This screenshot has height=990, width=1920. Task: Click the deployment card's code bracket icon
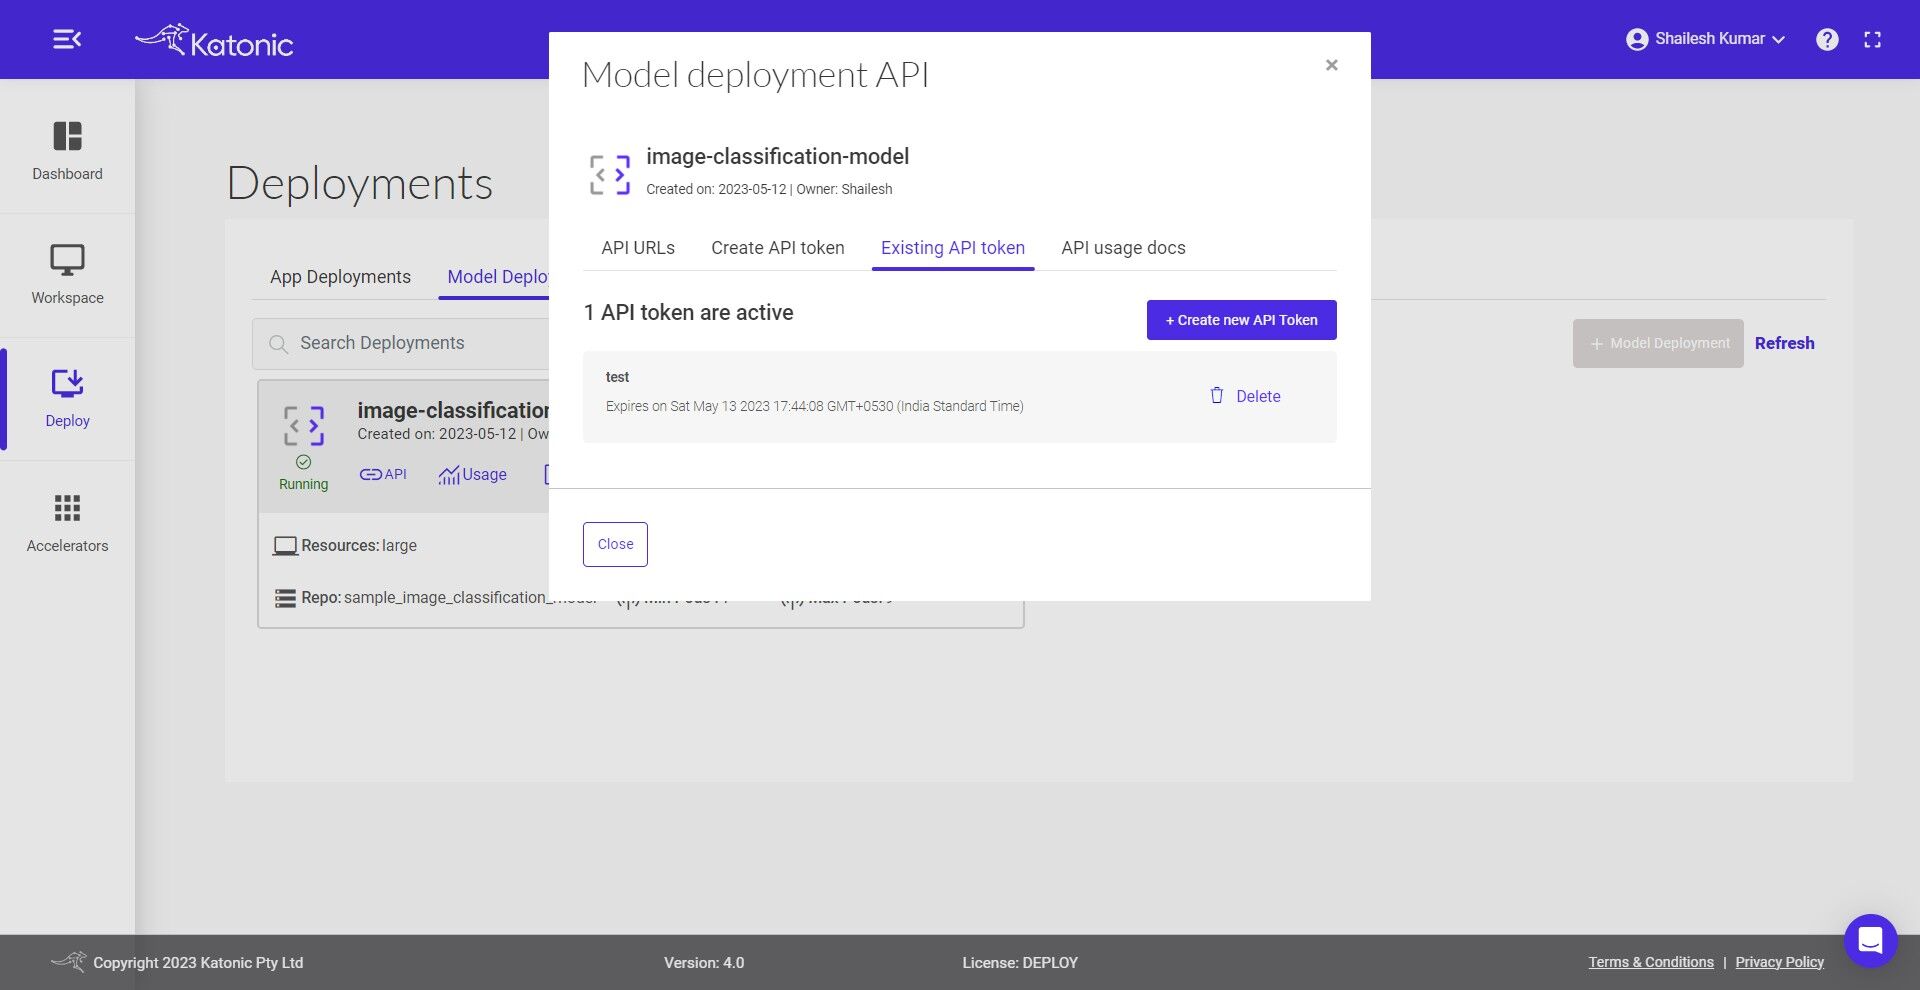pyautogui.click(x=303, y=426)
